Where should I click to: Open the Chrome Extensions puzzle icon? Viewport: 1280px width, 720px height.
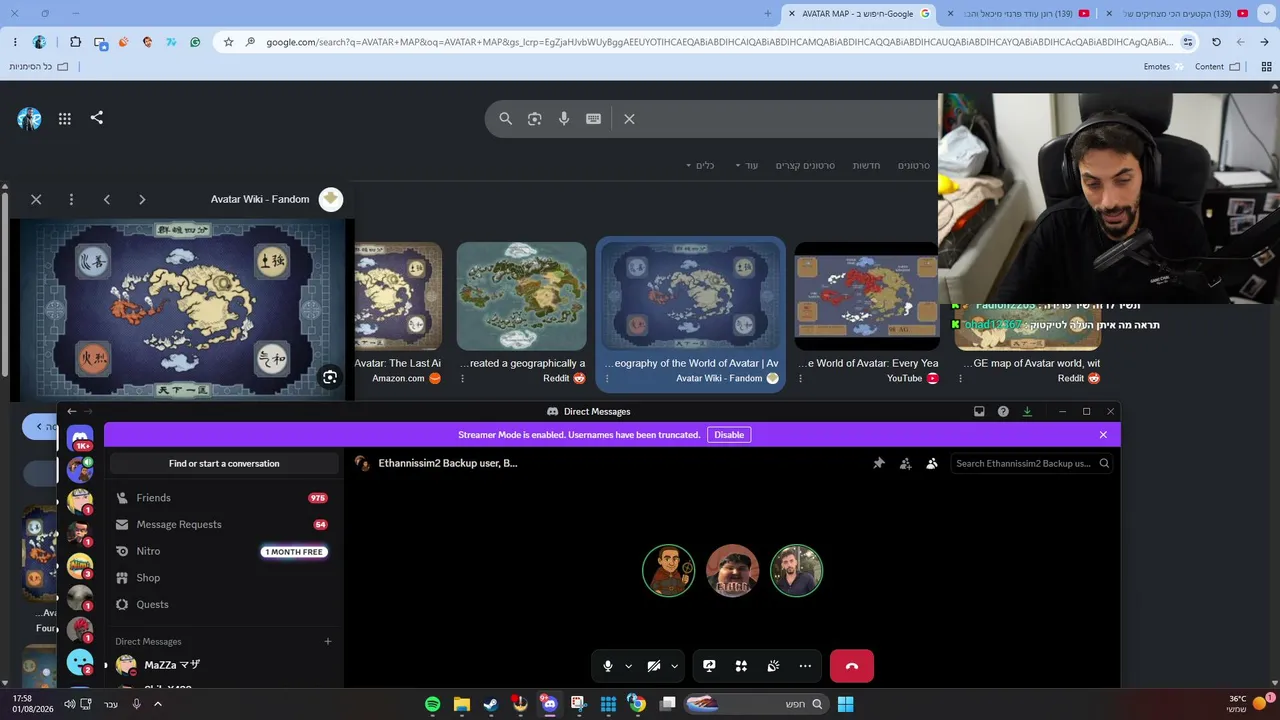click(75, 42)
